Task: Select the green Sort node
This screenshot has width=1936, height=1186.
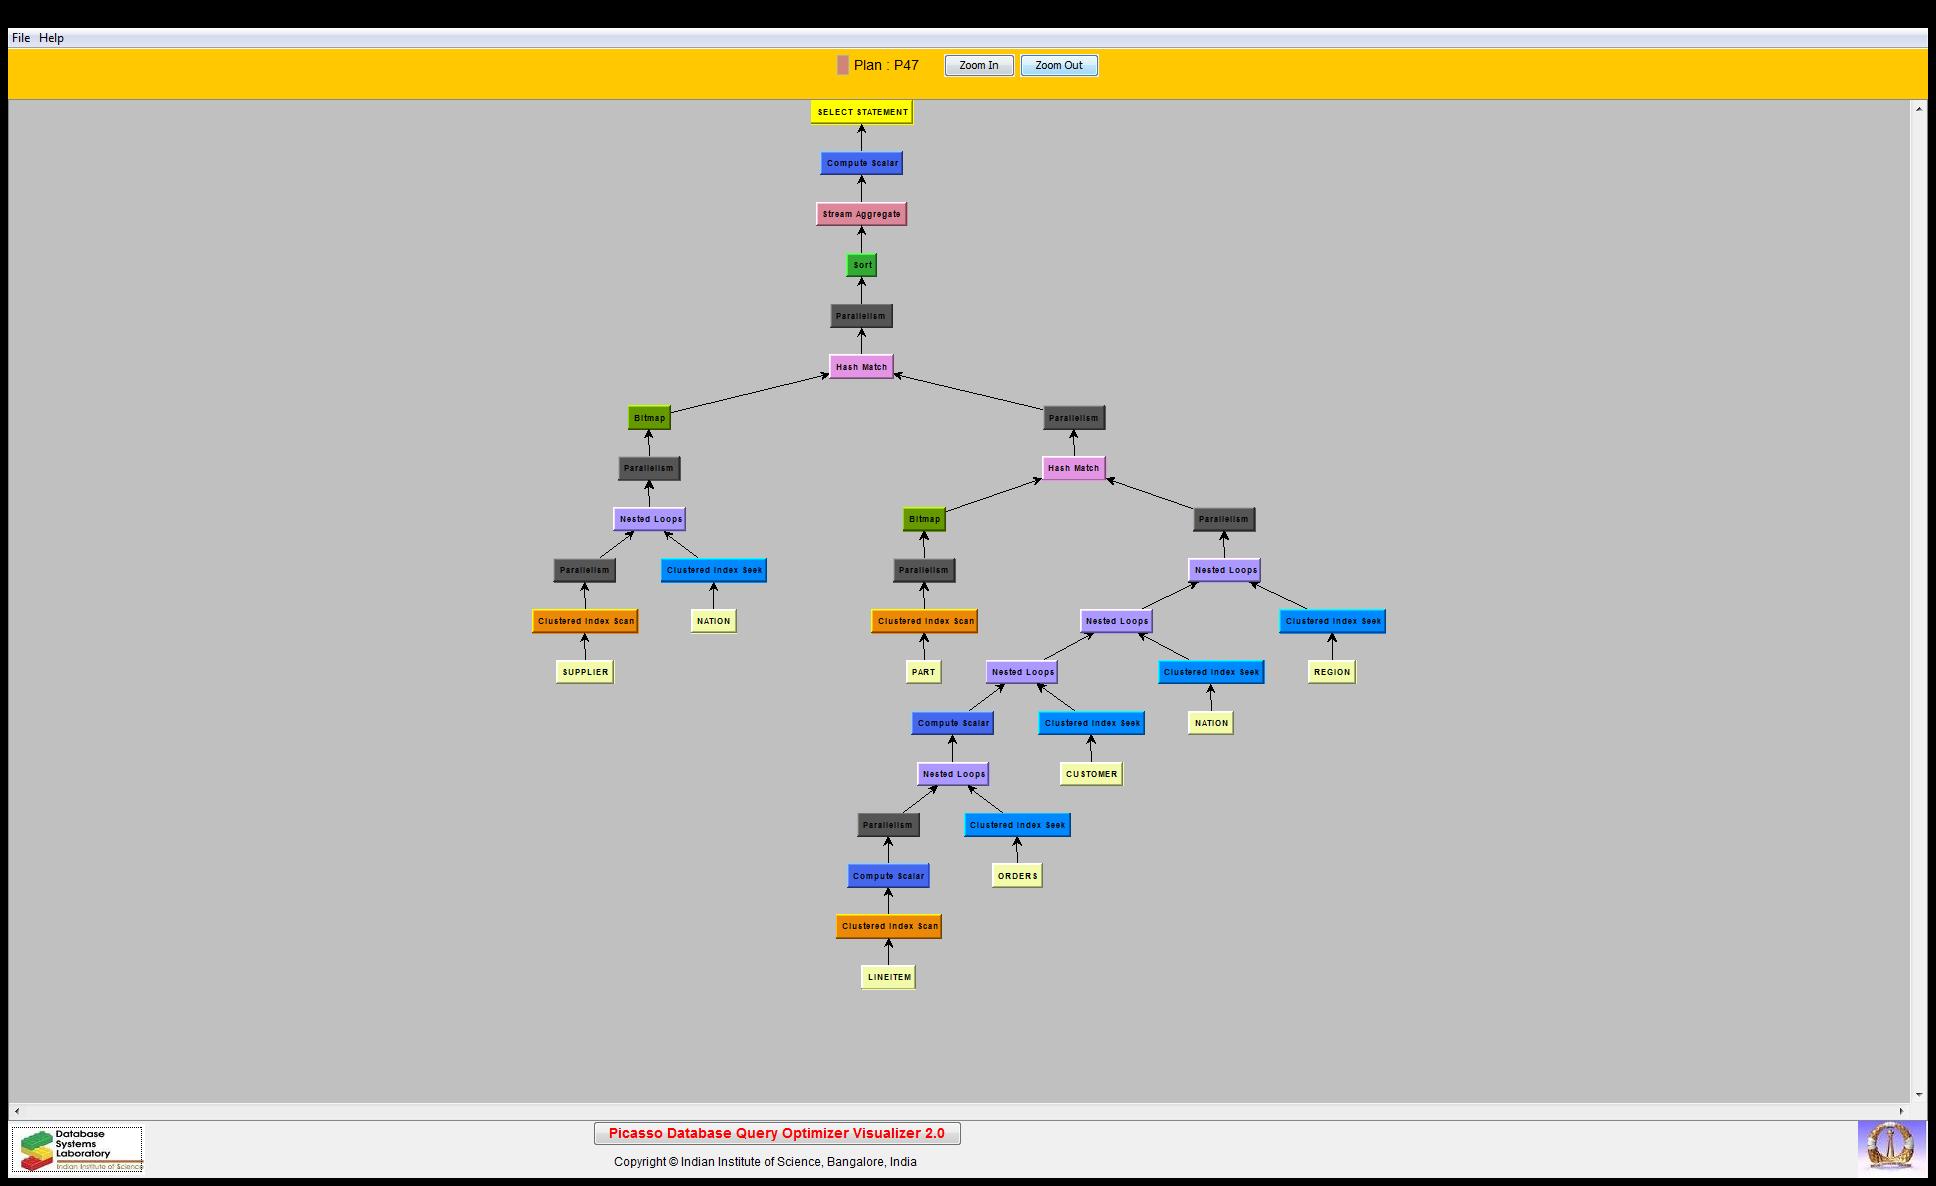Action: (x=861, y=265)
